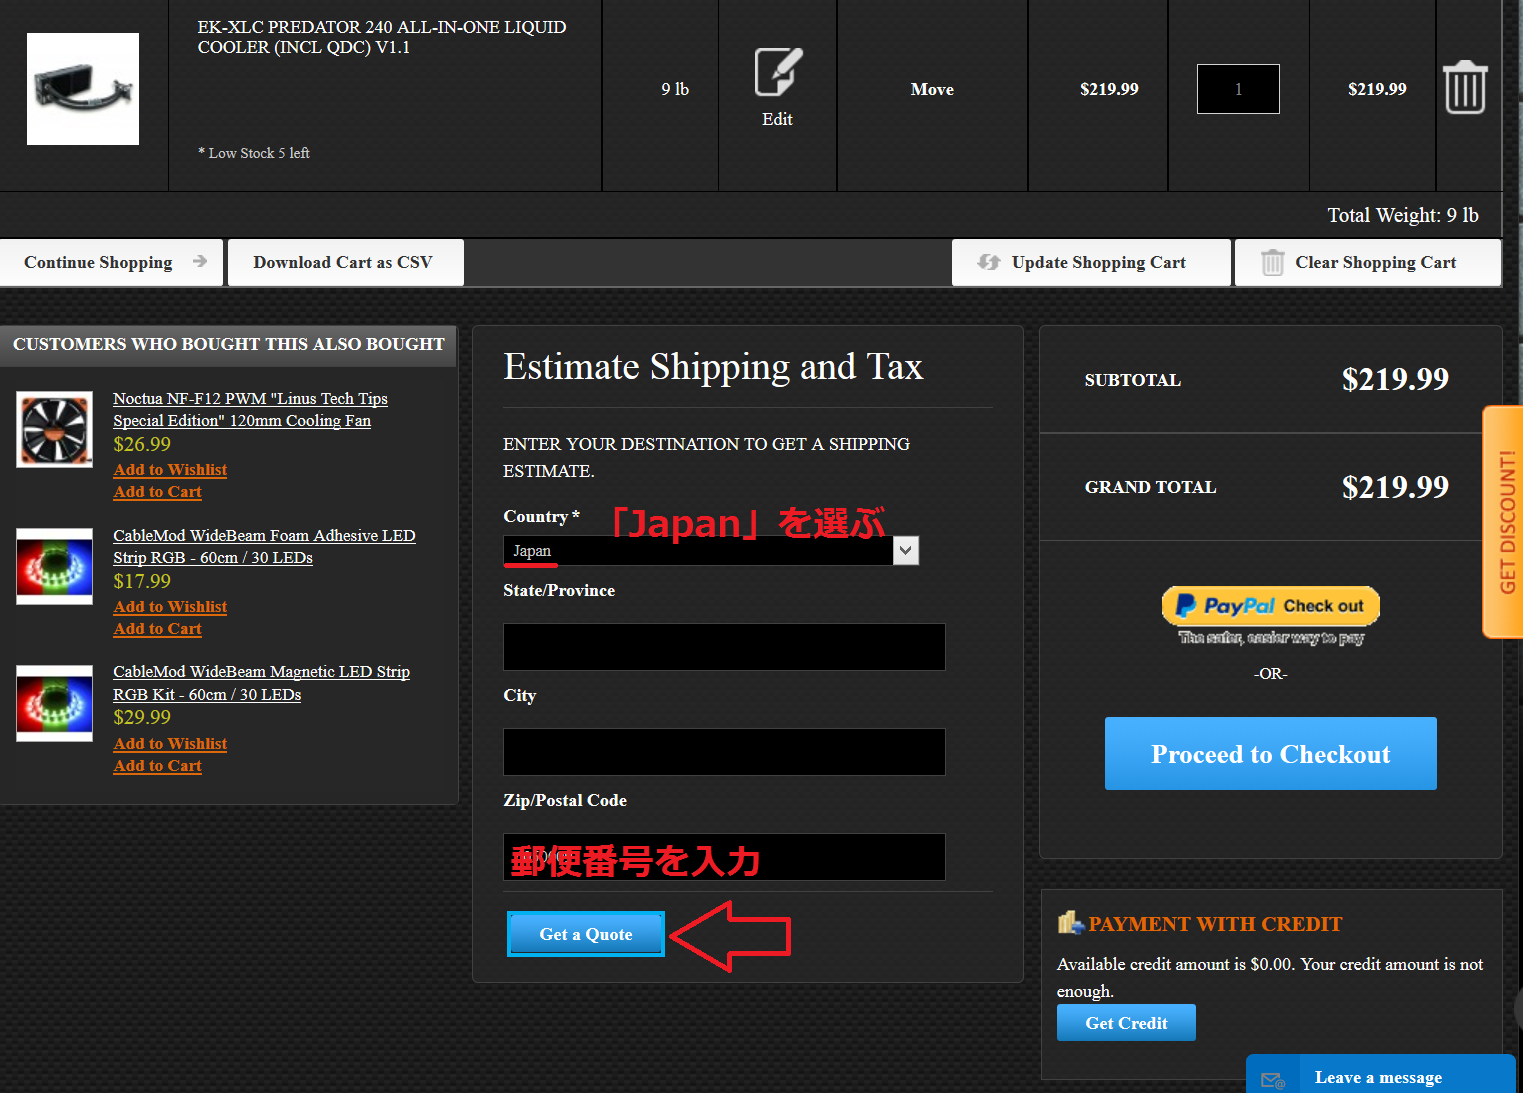Open CableMod WideBeam Magnetic LED Strip link

coord(261,683)
